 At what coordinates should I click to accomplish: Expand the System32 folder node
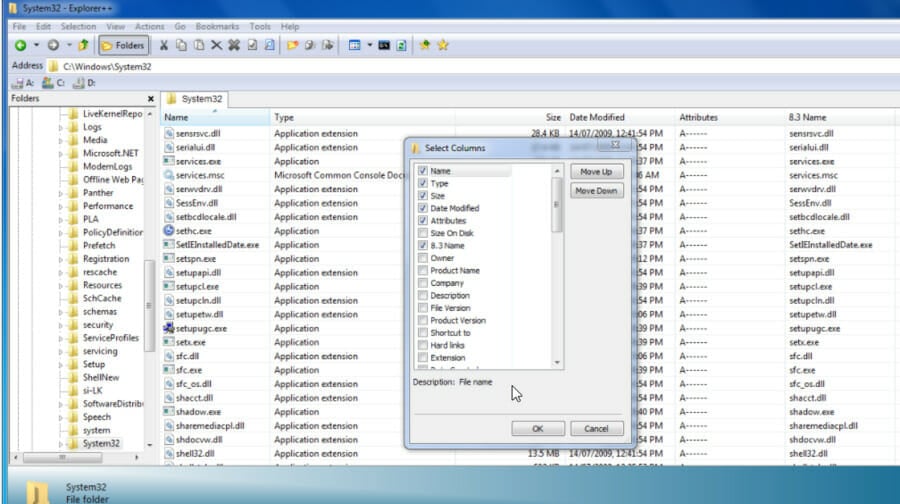pos(61,444)
